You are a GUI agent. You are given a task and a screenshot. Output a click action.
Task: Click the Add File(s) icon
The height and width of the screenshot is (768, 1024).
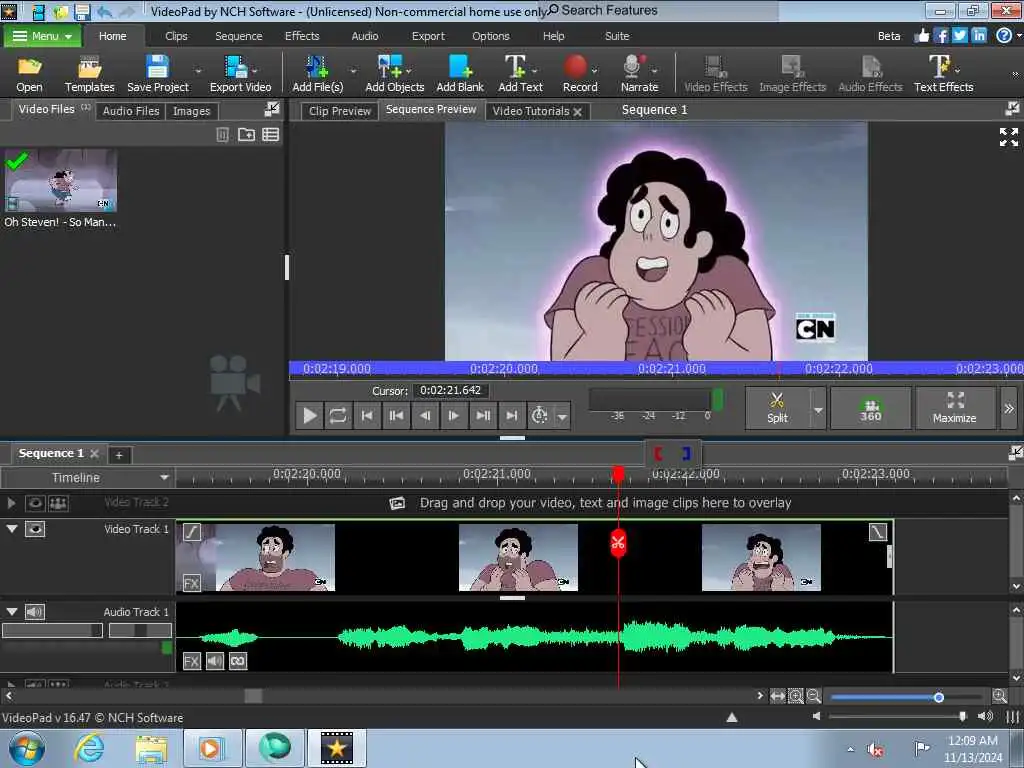pos(317,66)
